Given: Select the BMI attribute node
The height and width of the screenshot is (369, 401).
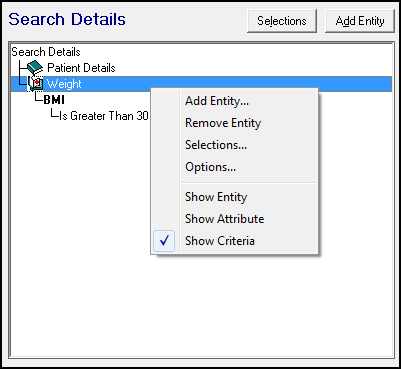Looking at the screenshot, I should click(54, 100).
